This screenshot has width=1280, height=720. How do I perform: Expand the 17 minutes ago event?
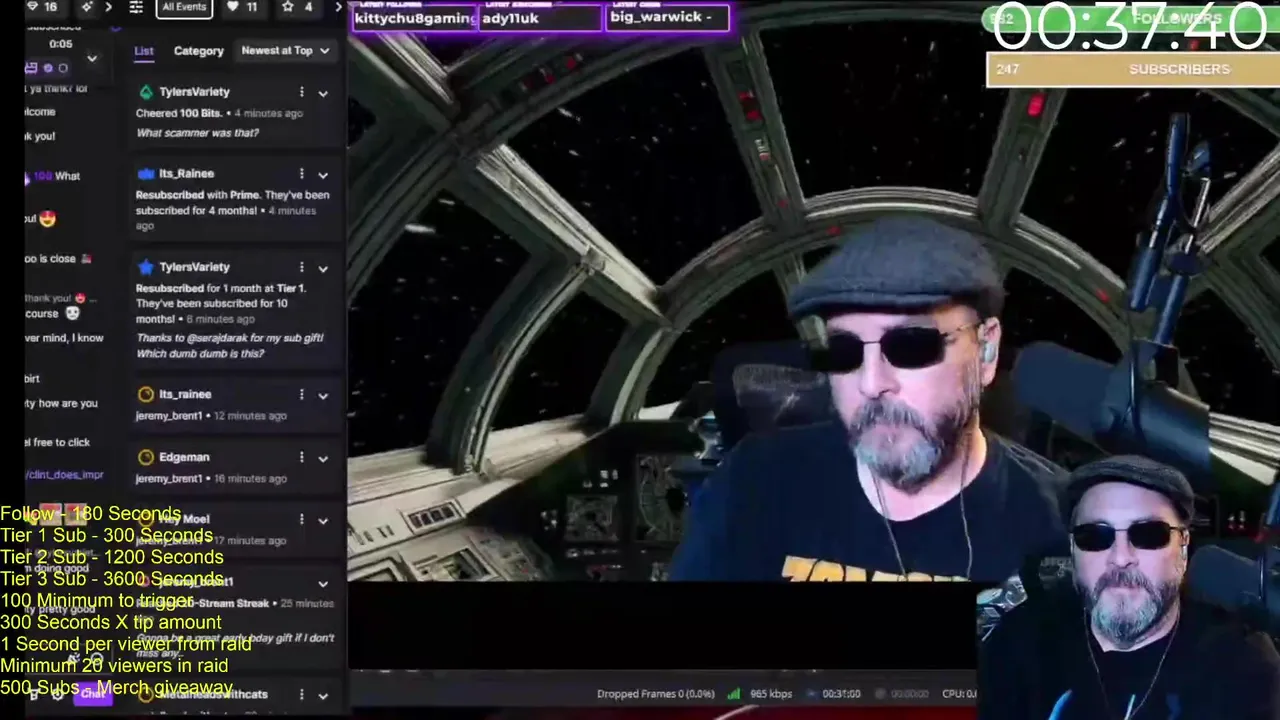(x=323, y=520)
